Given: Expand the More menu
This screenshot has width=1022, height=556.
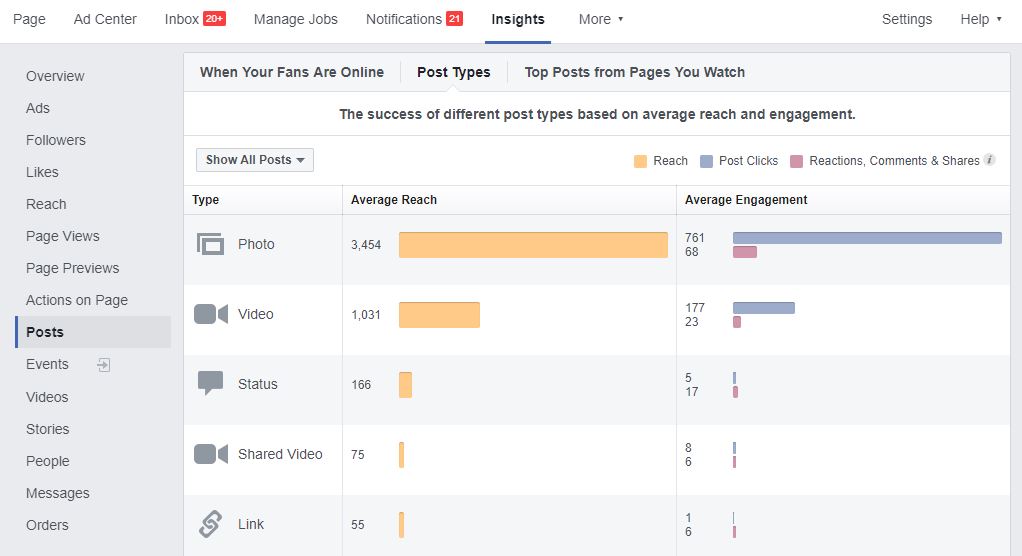Looking at the screenshot, I should pyautogui.click(x=601, y=20).
